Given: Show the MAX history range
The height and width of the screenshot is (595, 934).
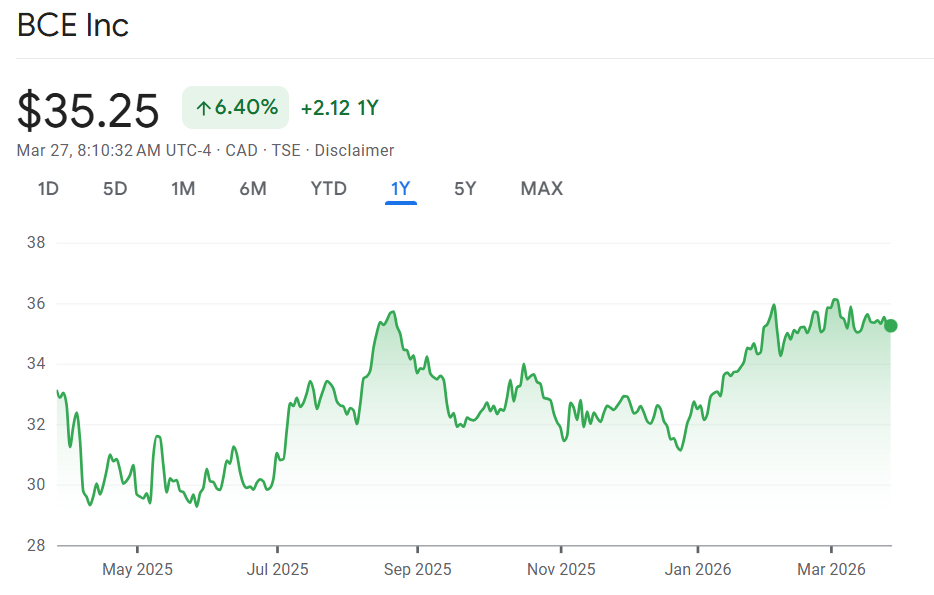Looking at the screenshot, I should [x=541, y=188].
